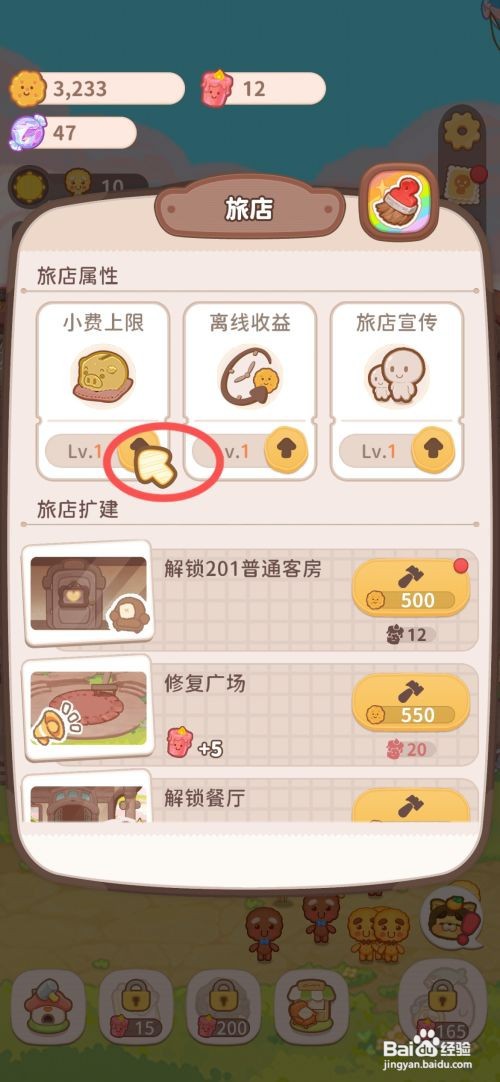Open the settings gear icon
Viewport: 500px width, 1082px height.
click(x=462, y=130)
